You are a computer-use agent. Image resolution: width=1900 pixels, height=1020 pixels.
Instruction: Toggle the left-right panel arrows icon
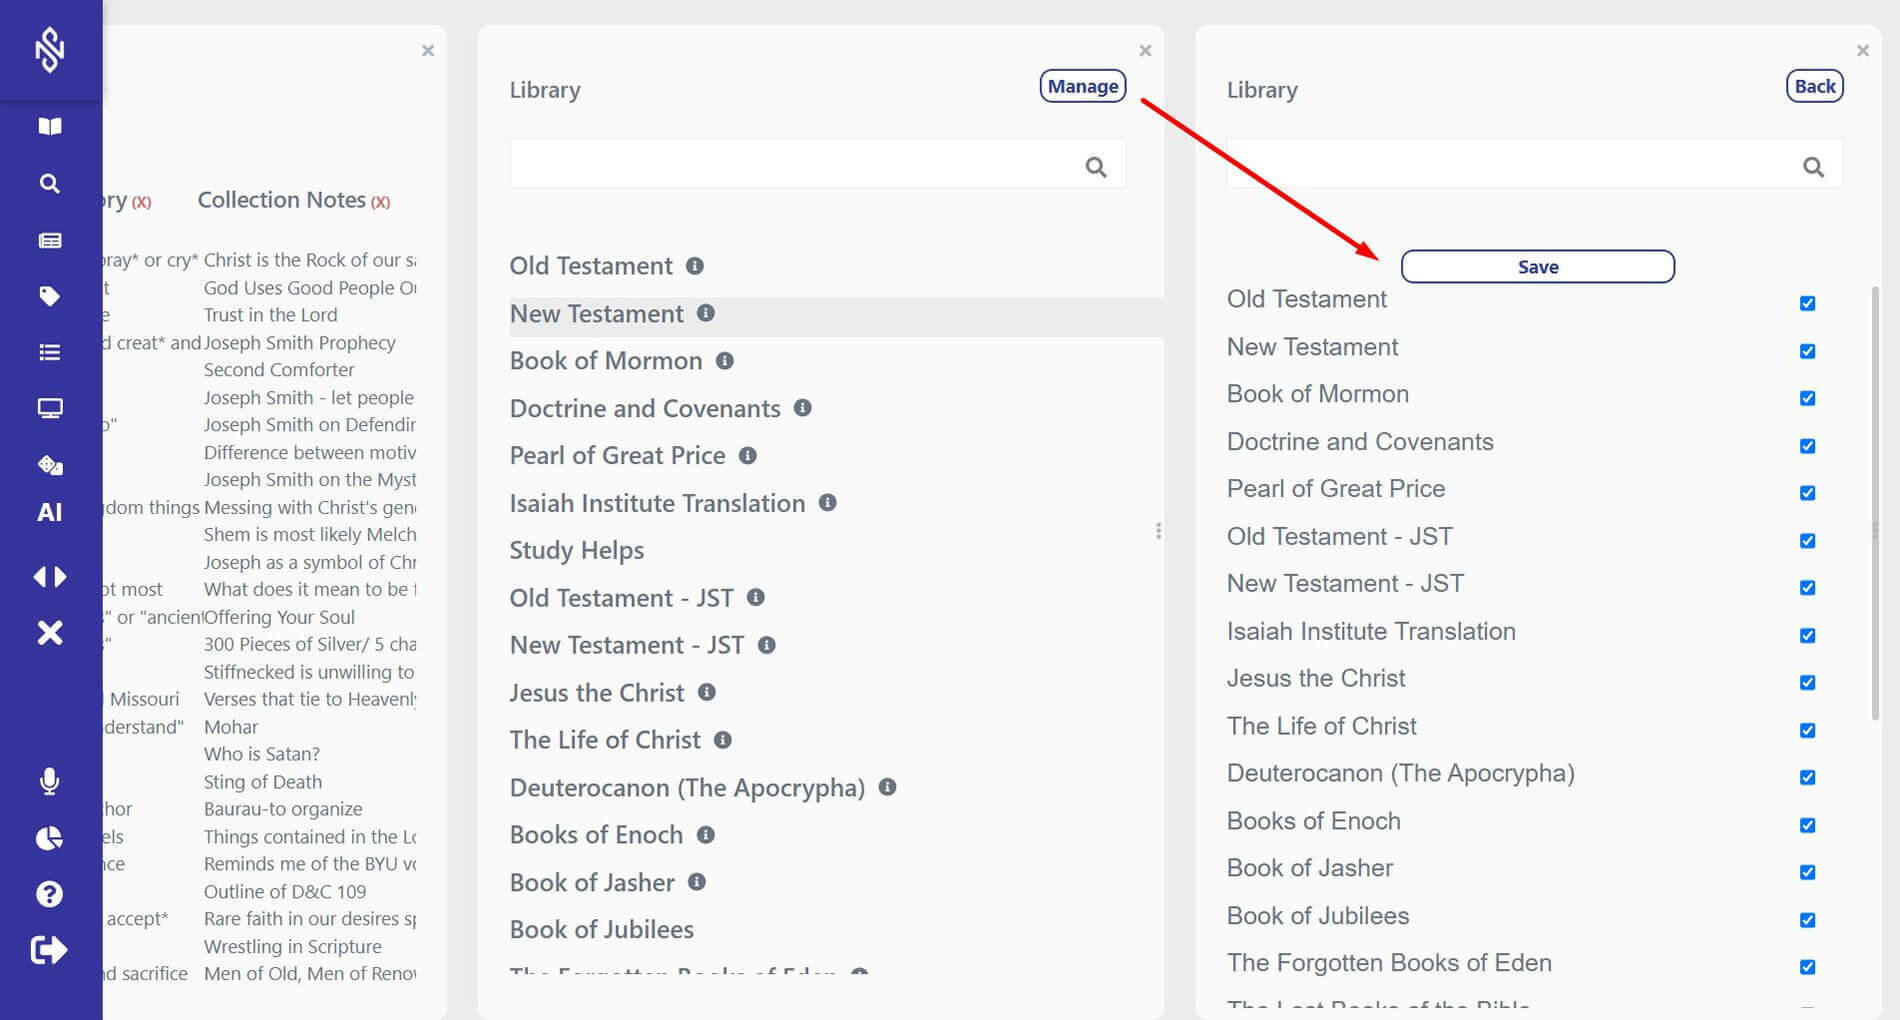click(50, 577)
